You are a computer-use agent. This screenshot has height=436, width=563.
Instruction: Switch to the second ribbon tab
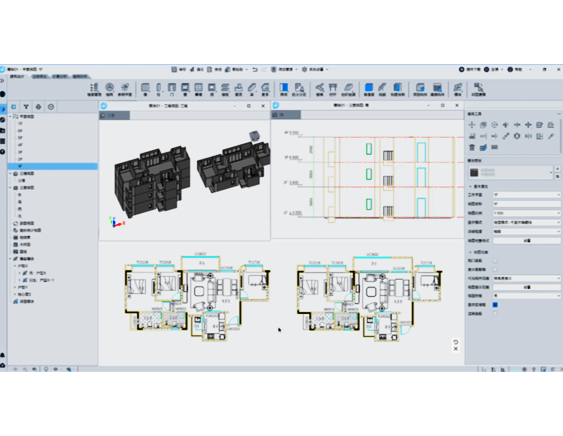pos(40,76)
